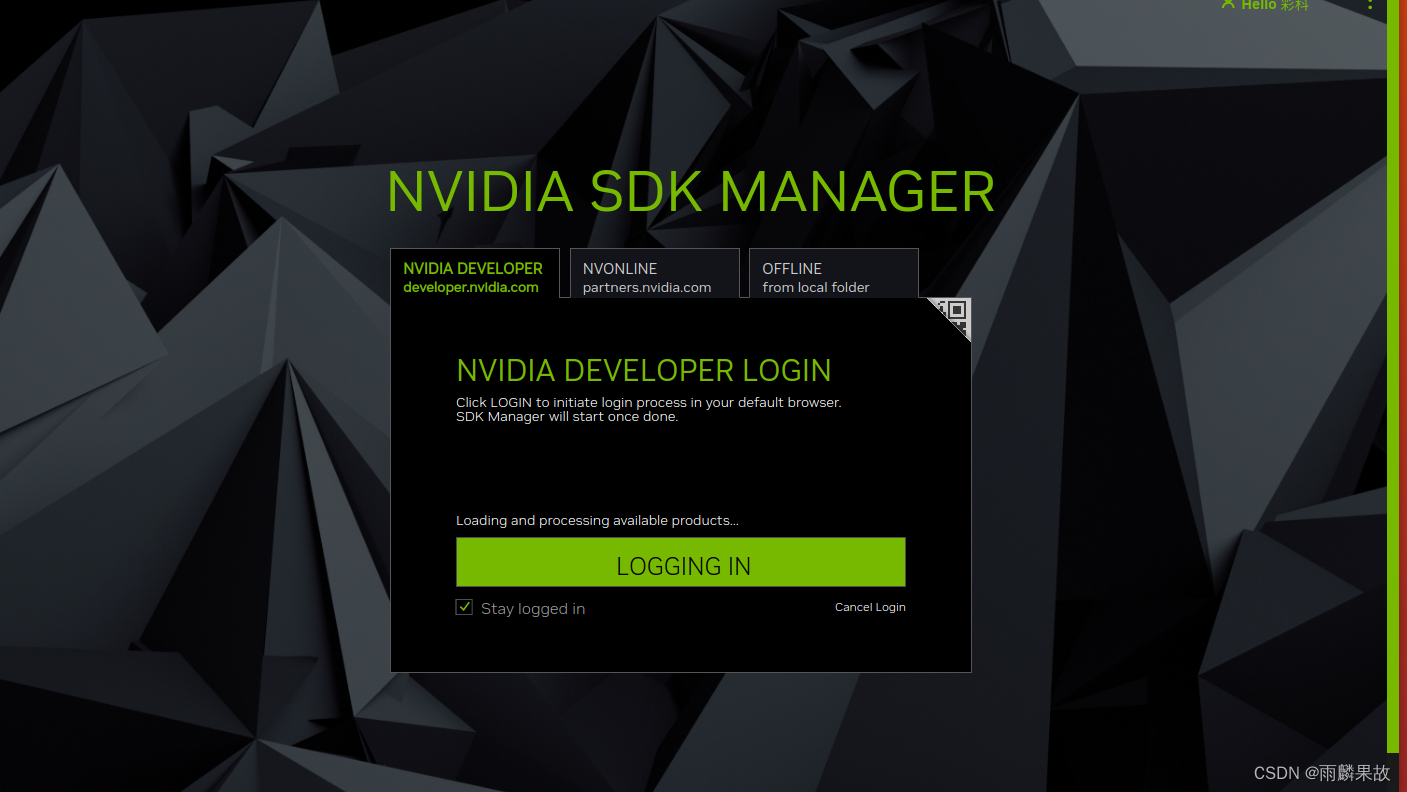
Task: Click the loading products progress message
Action: click(x=597, y=520)
